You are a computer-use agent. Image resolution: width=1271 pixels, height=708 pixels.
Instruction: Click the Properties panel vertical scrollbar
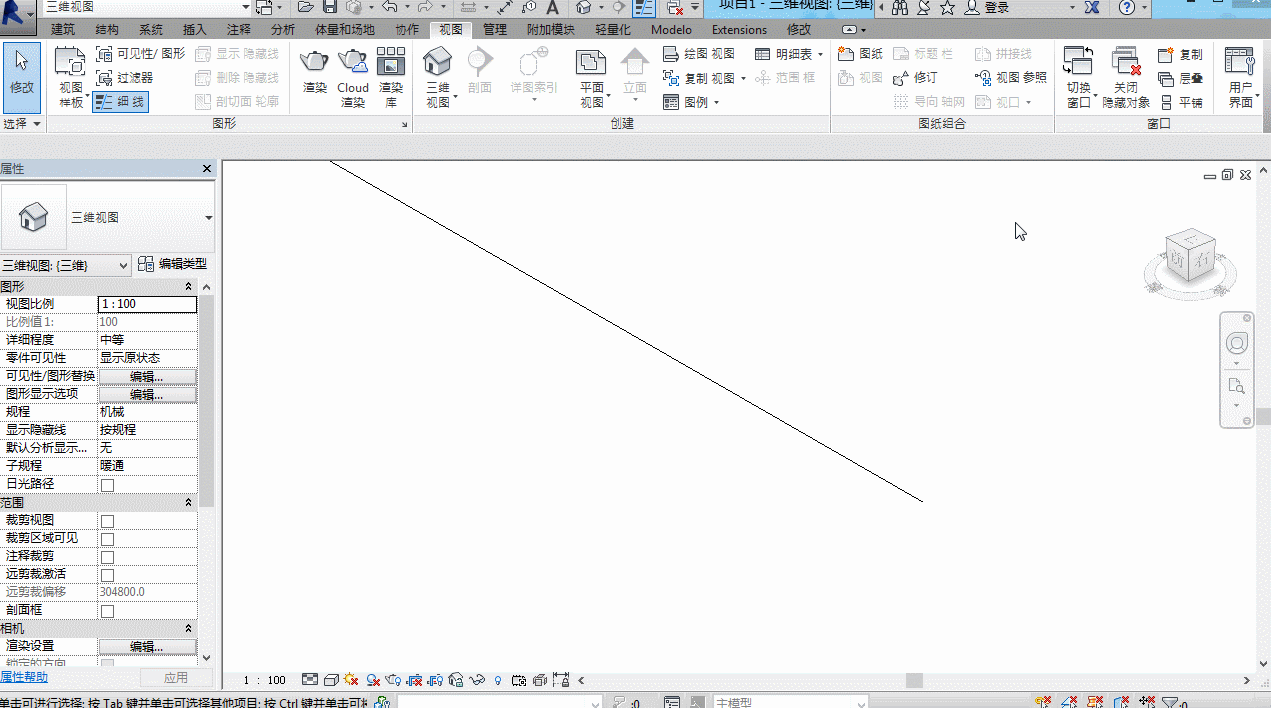point(207,400)
